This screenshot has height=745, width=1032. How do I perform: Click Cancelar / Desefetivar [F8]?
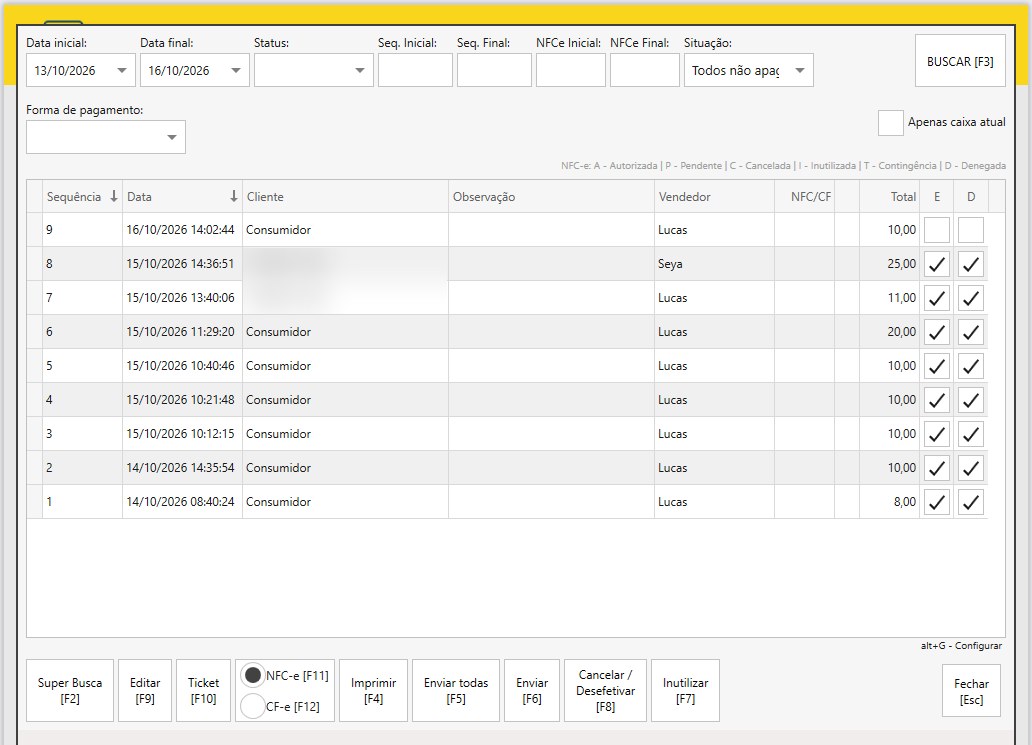[x=606, y=690]
